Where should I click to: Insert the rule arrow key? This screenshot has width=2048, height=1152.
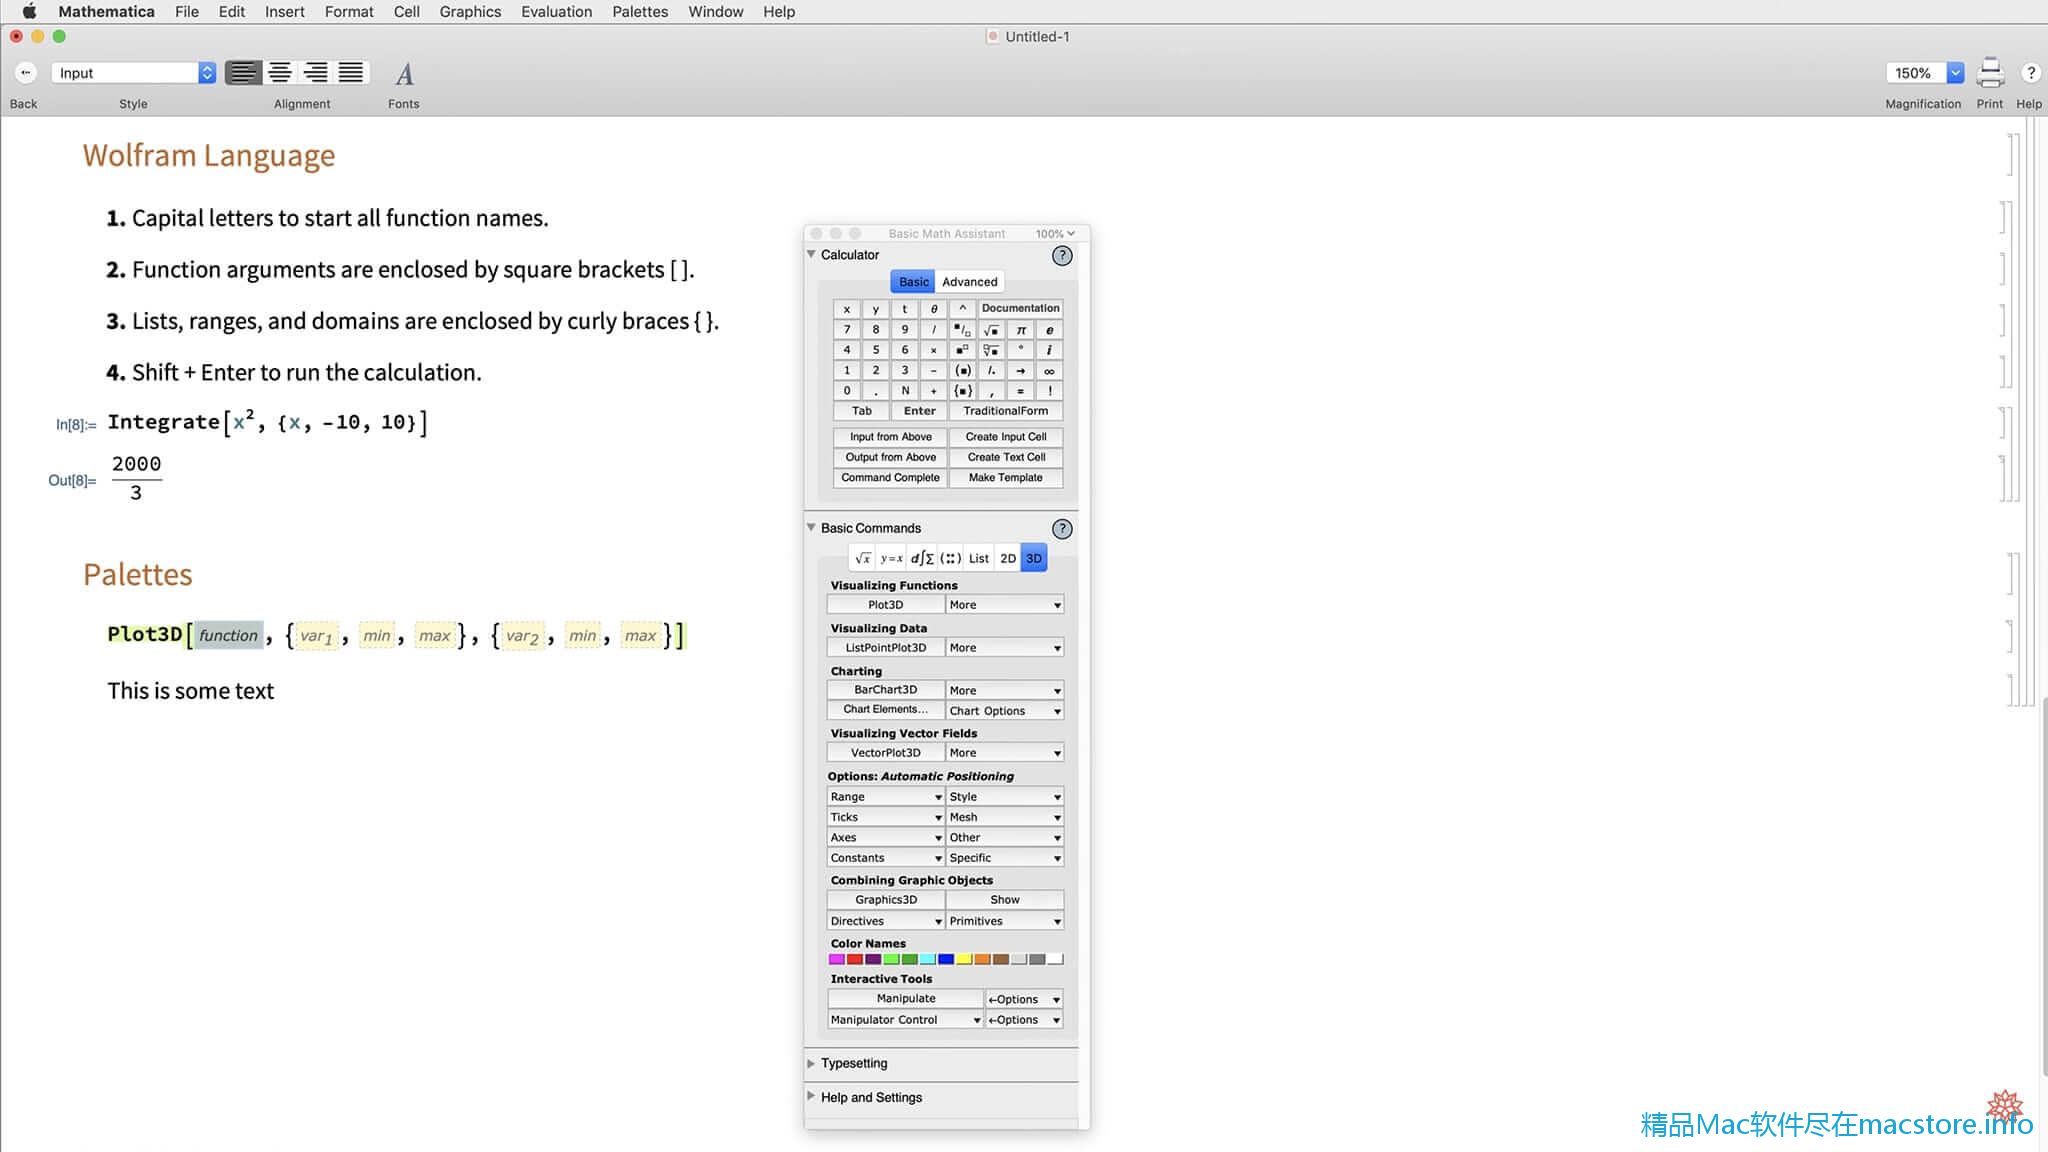click(x=1021, y=371)
